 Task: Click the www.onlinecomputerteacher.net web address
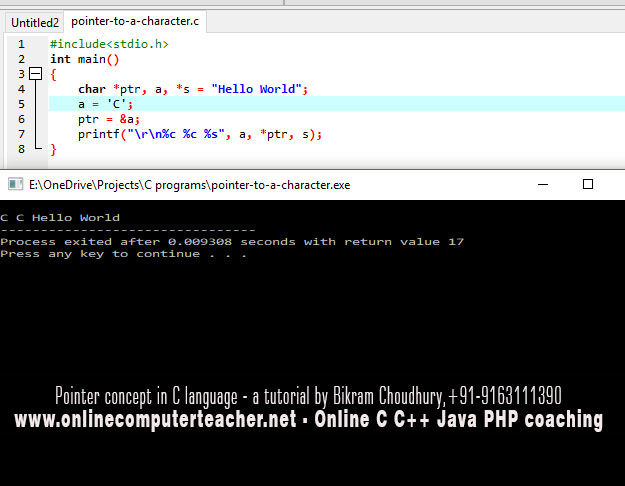click(x=155, y=420)
